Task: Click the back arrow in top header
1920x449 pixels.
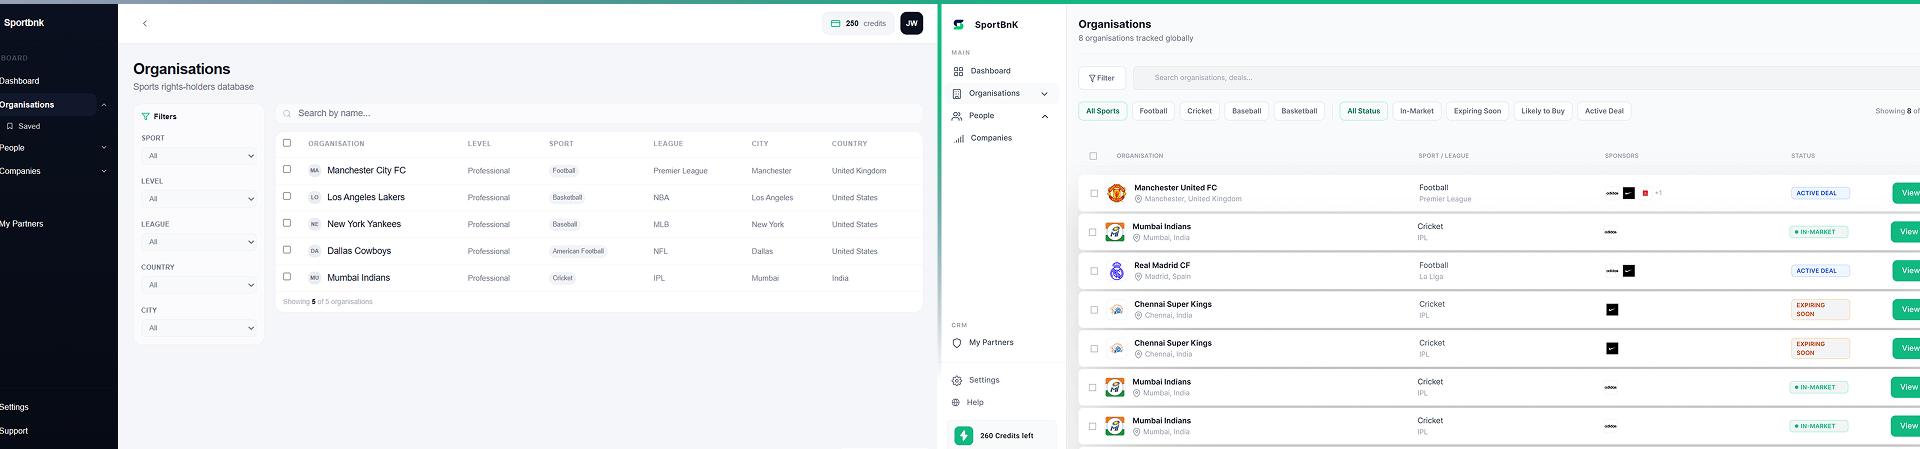Action: [145, 23]
